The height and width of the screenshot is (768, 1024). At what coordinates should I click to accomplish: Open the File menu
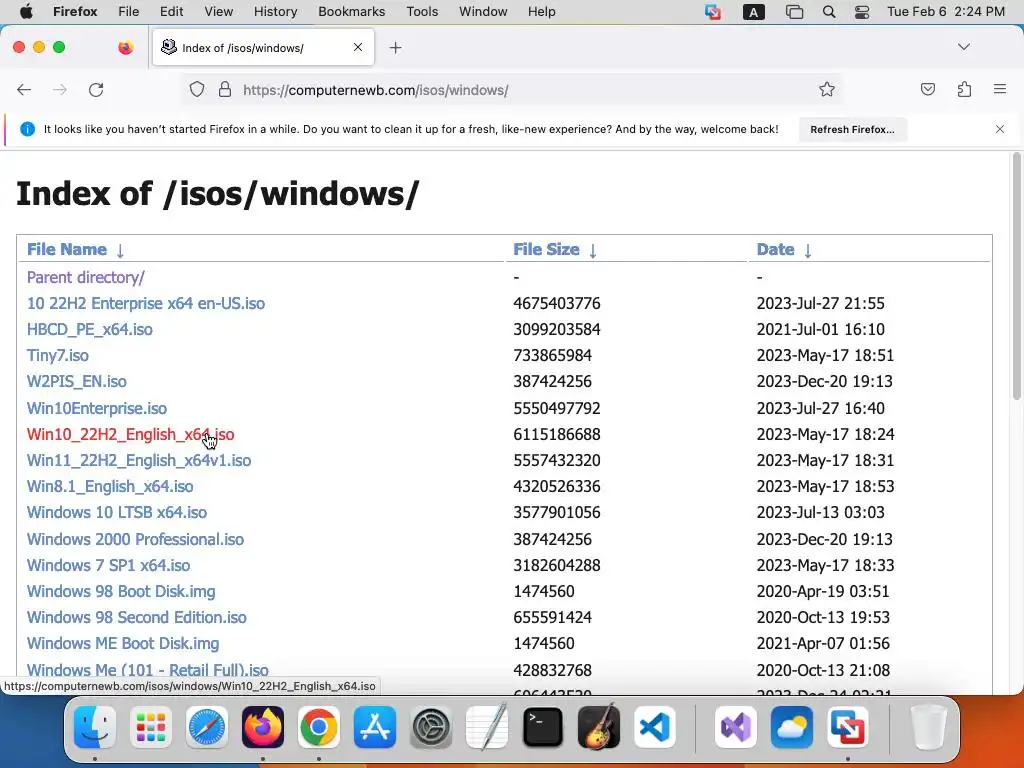click(x=129, y=12)
